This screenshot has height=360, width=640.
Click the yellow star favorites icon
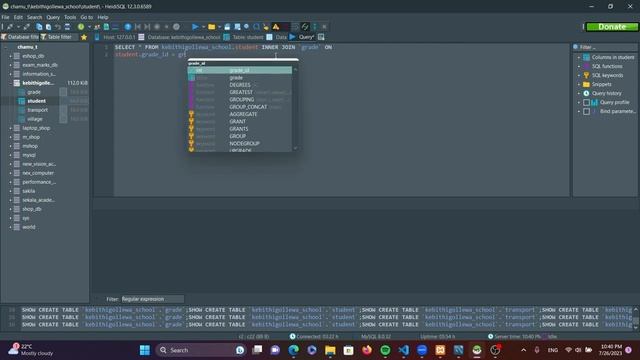pyautogui.click(x=84, y=37)
